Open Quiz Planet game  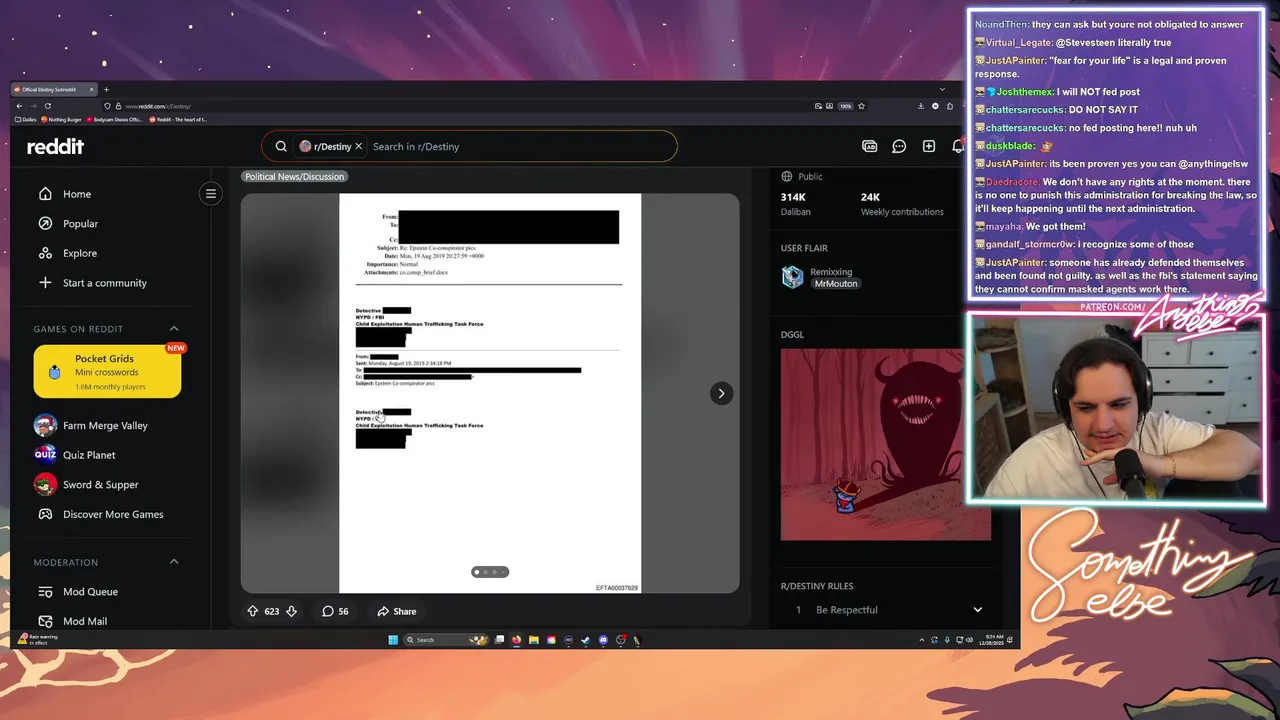click(x=89, y=455)
